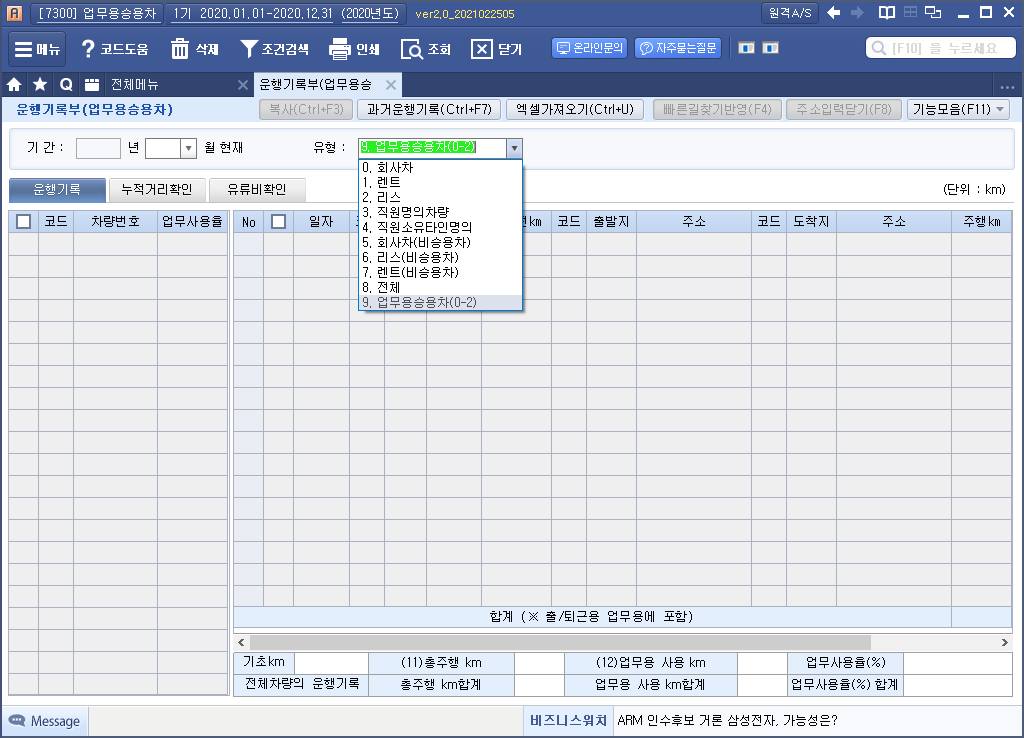Viewport: 1024px width, 738px height.
Task: Click the first split-view layout icon
Action: pyautogui.click(x=746, y=48)
